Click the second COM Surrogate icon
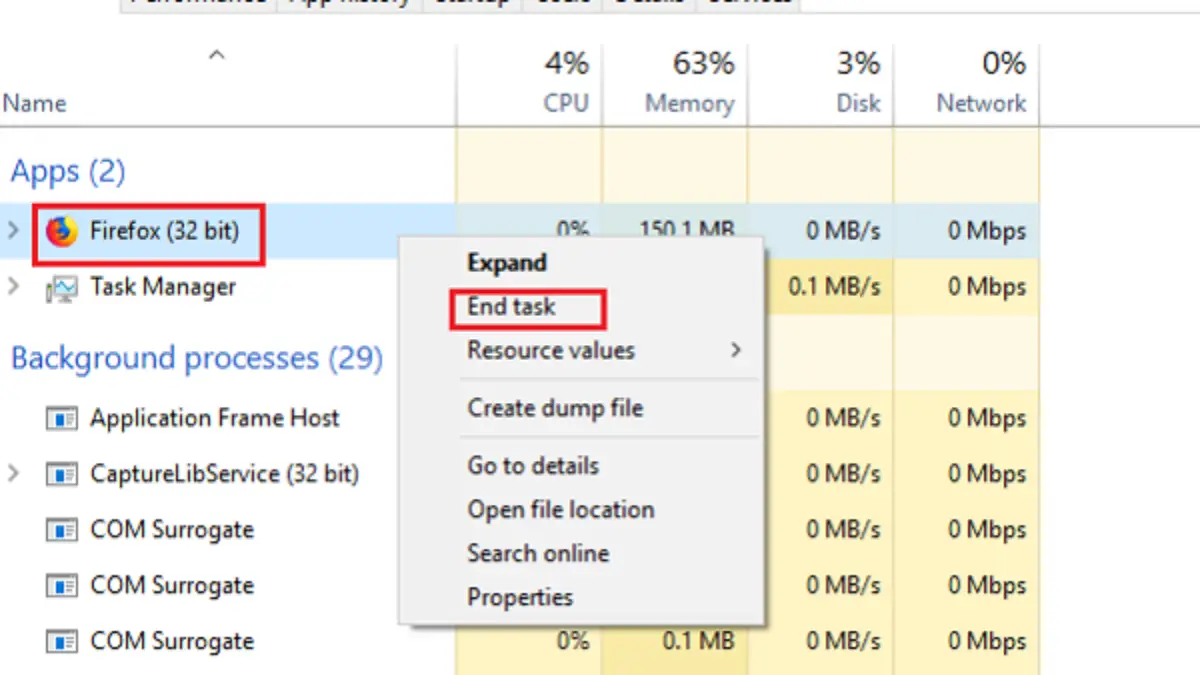This screenshot has width=1200, height=675. click(x=62, y=586)
